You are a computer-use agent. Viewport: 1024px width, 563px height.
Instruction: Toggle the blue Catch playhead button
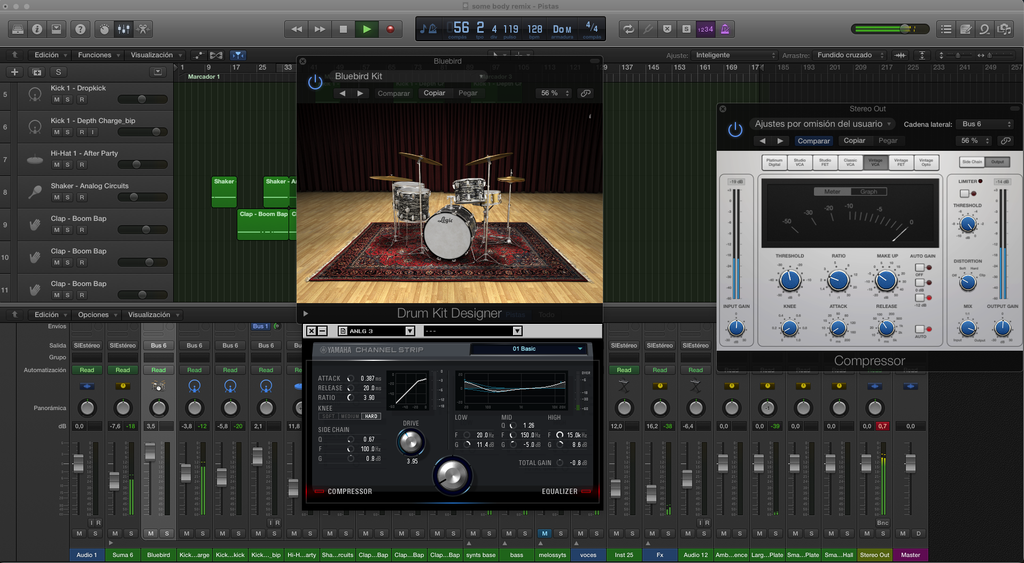238,55
